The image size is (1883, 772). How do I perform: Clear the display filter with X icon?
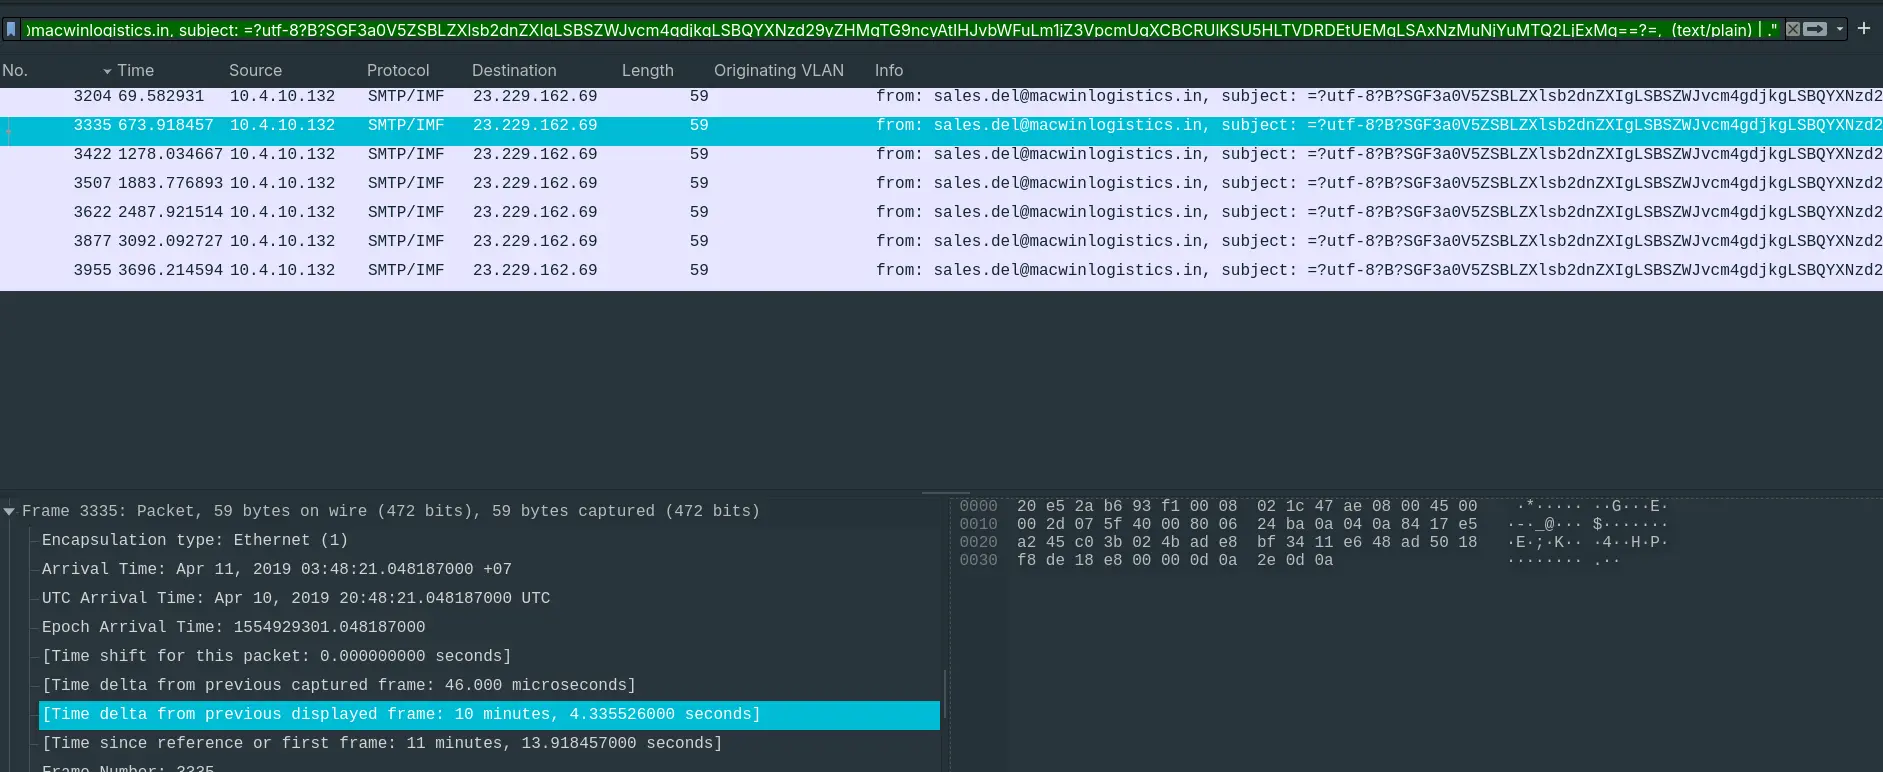[x=1793, y=29]
